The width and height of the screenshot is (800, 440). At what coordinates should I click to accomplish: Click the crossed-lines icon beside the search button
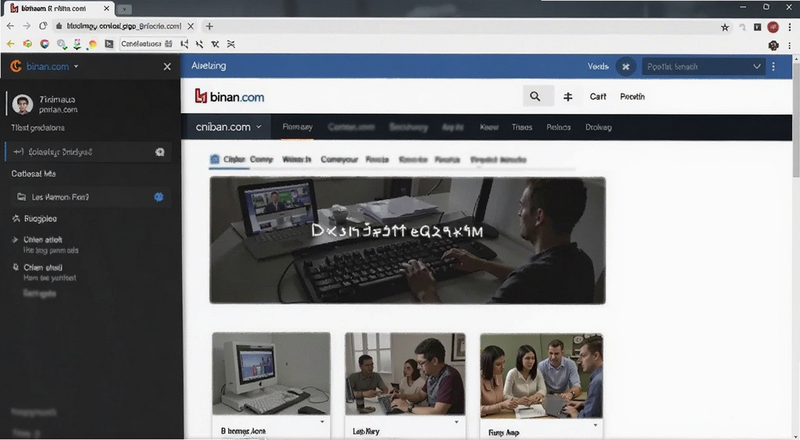click(568, 96)
